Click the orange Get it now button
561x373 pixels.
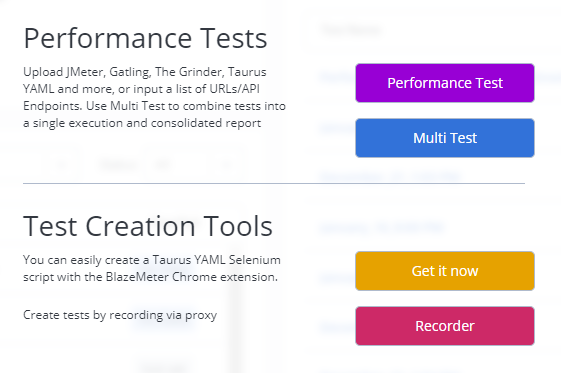coord(445,271)
